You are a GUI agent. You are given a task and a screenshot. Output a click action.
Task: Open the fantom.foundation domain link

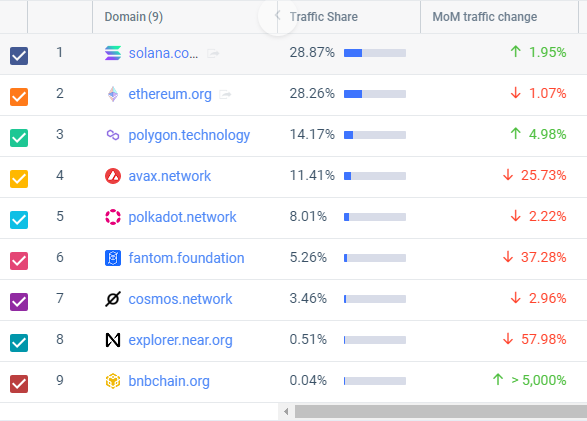pos(186,258)
